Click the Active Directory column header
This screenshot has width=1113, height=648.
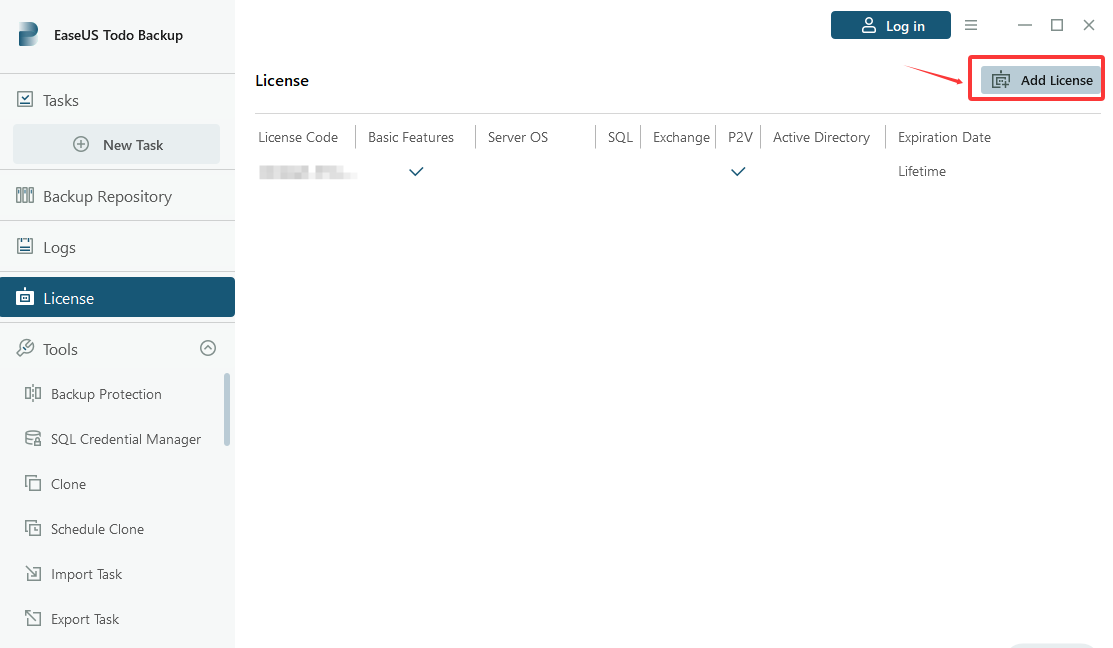[821, 137]
